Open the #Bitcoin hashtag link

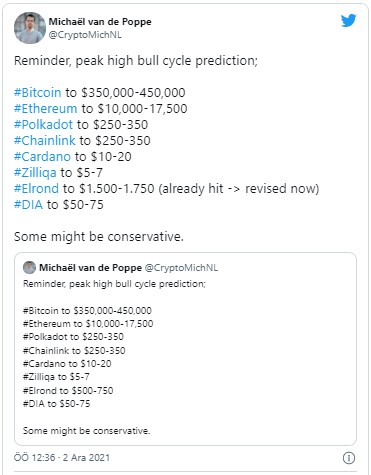coord(38,92)
